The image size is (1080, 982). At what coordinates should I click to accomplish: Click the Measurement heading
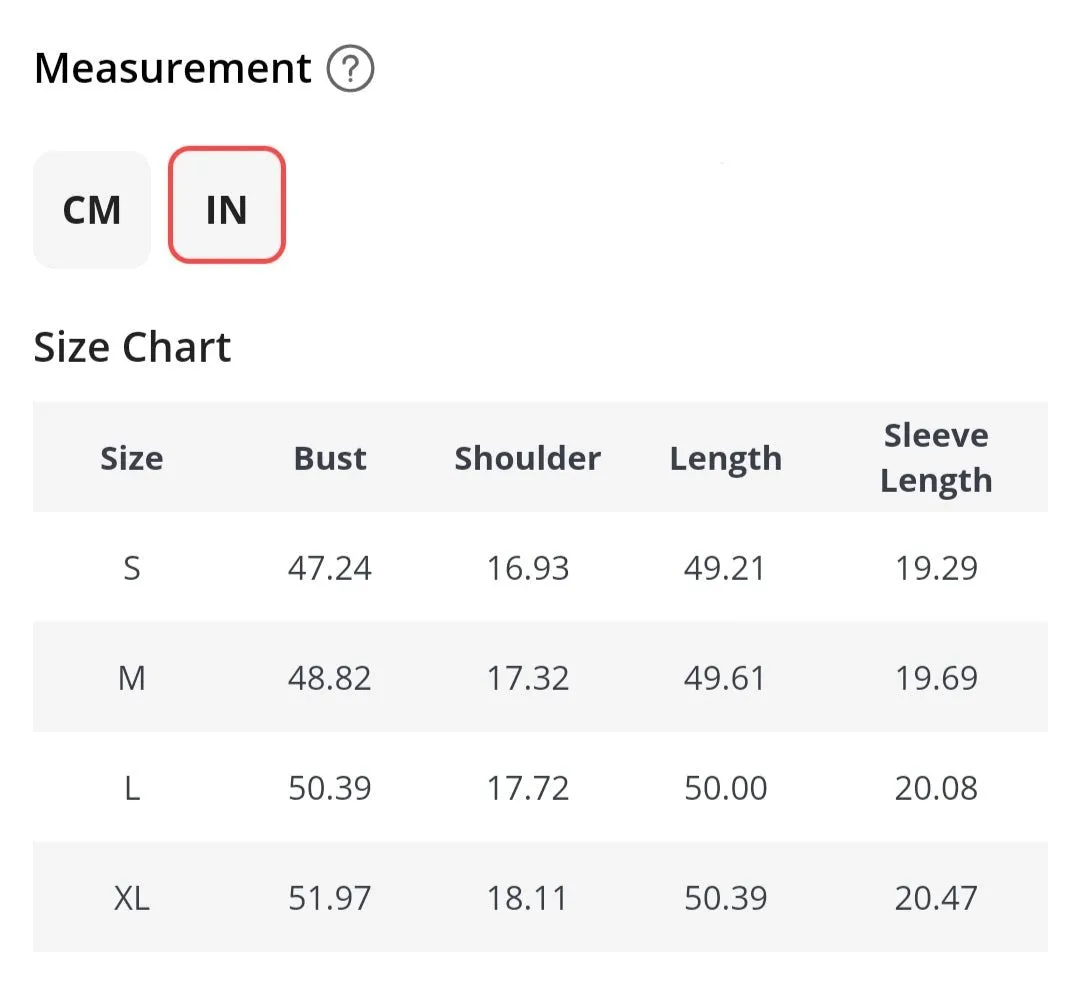click(x=172, y=68)
